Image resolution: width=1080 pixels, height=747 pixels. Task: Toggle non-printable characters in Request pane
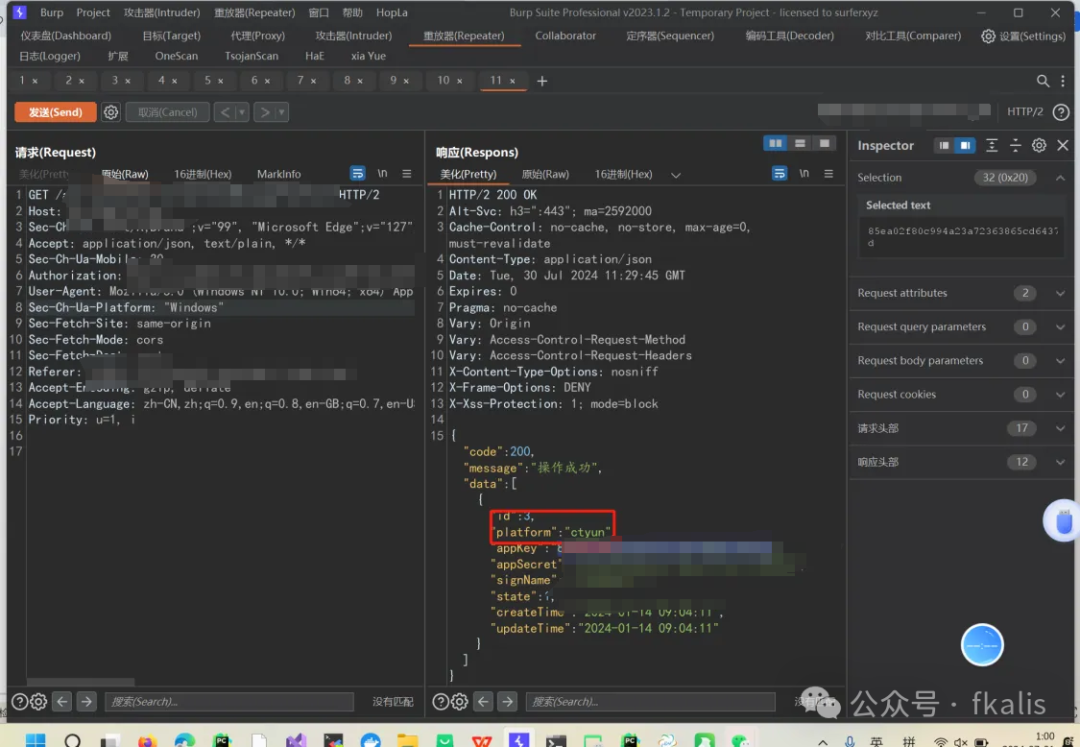pos(382,173)
